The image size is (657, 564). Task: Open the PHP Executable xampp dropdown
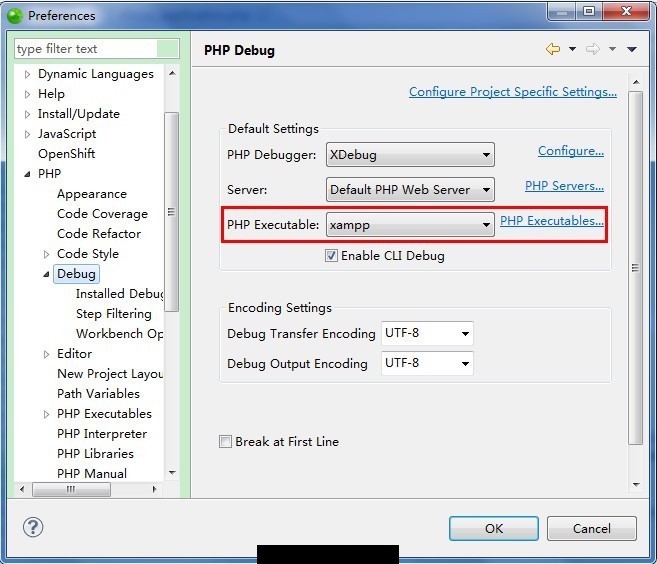coord(410,225)
